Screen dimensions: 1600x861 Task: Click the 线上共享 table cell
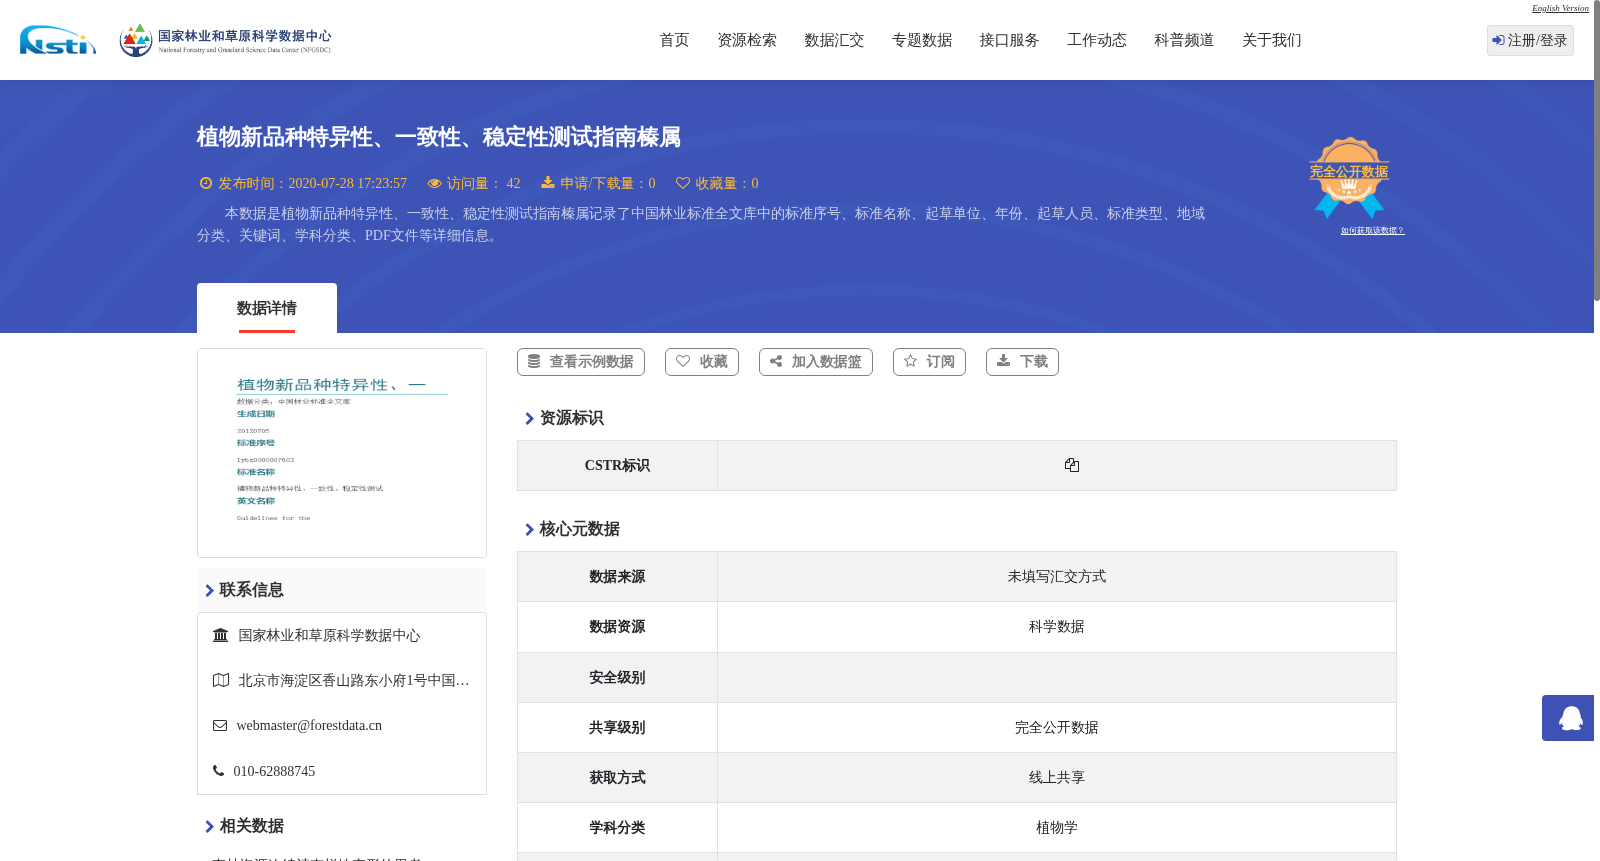1056,778
